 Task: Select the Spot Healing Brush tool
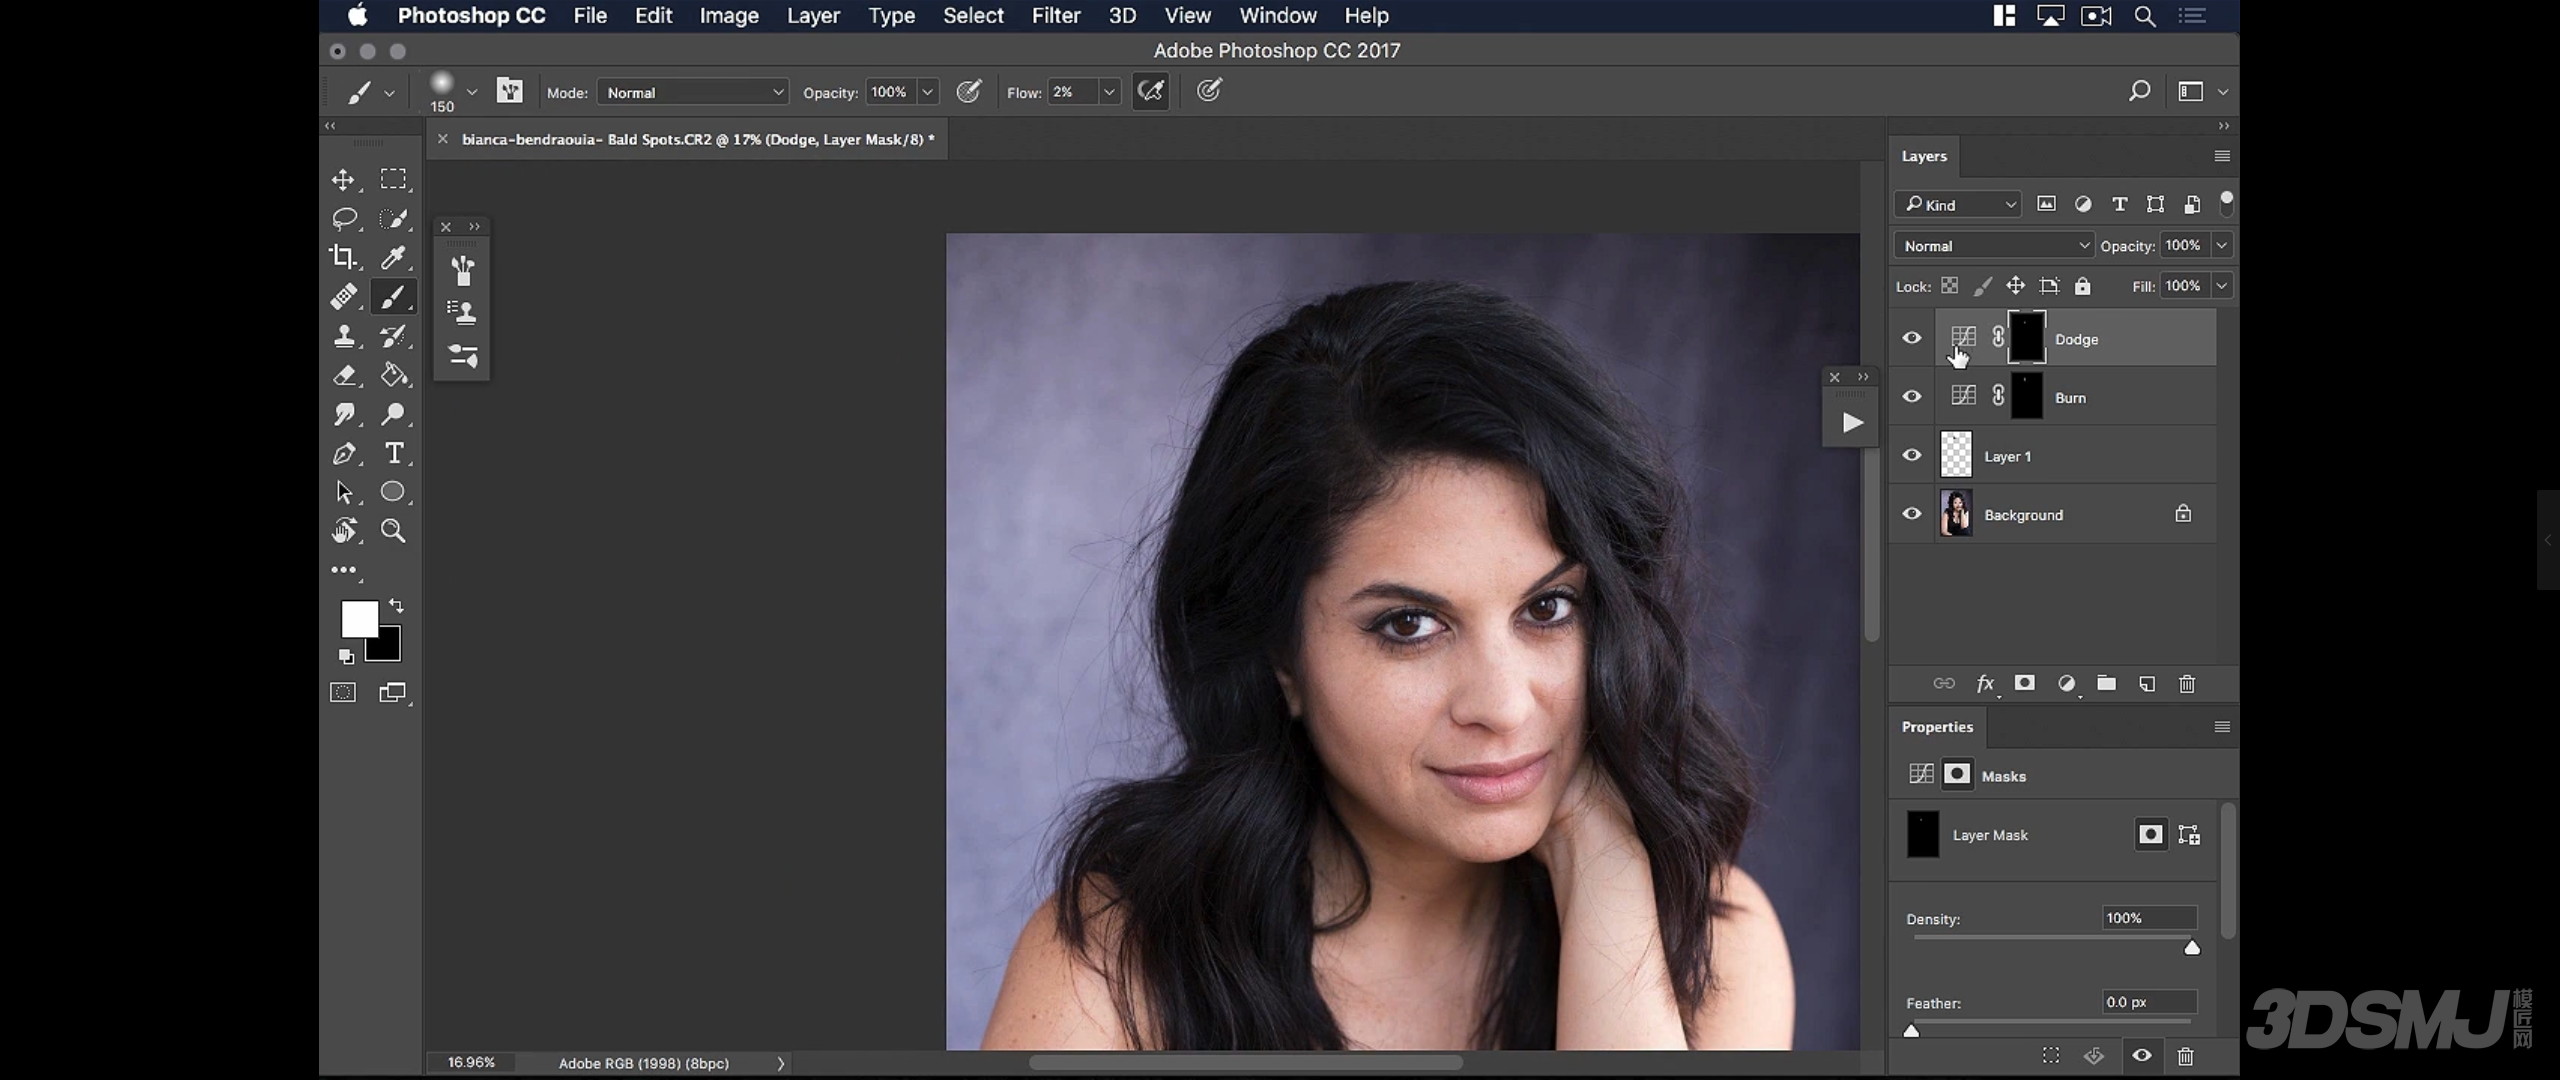(x=343, y=297)
